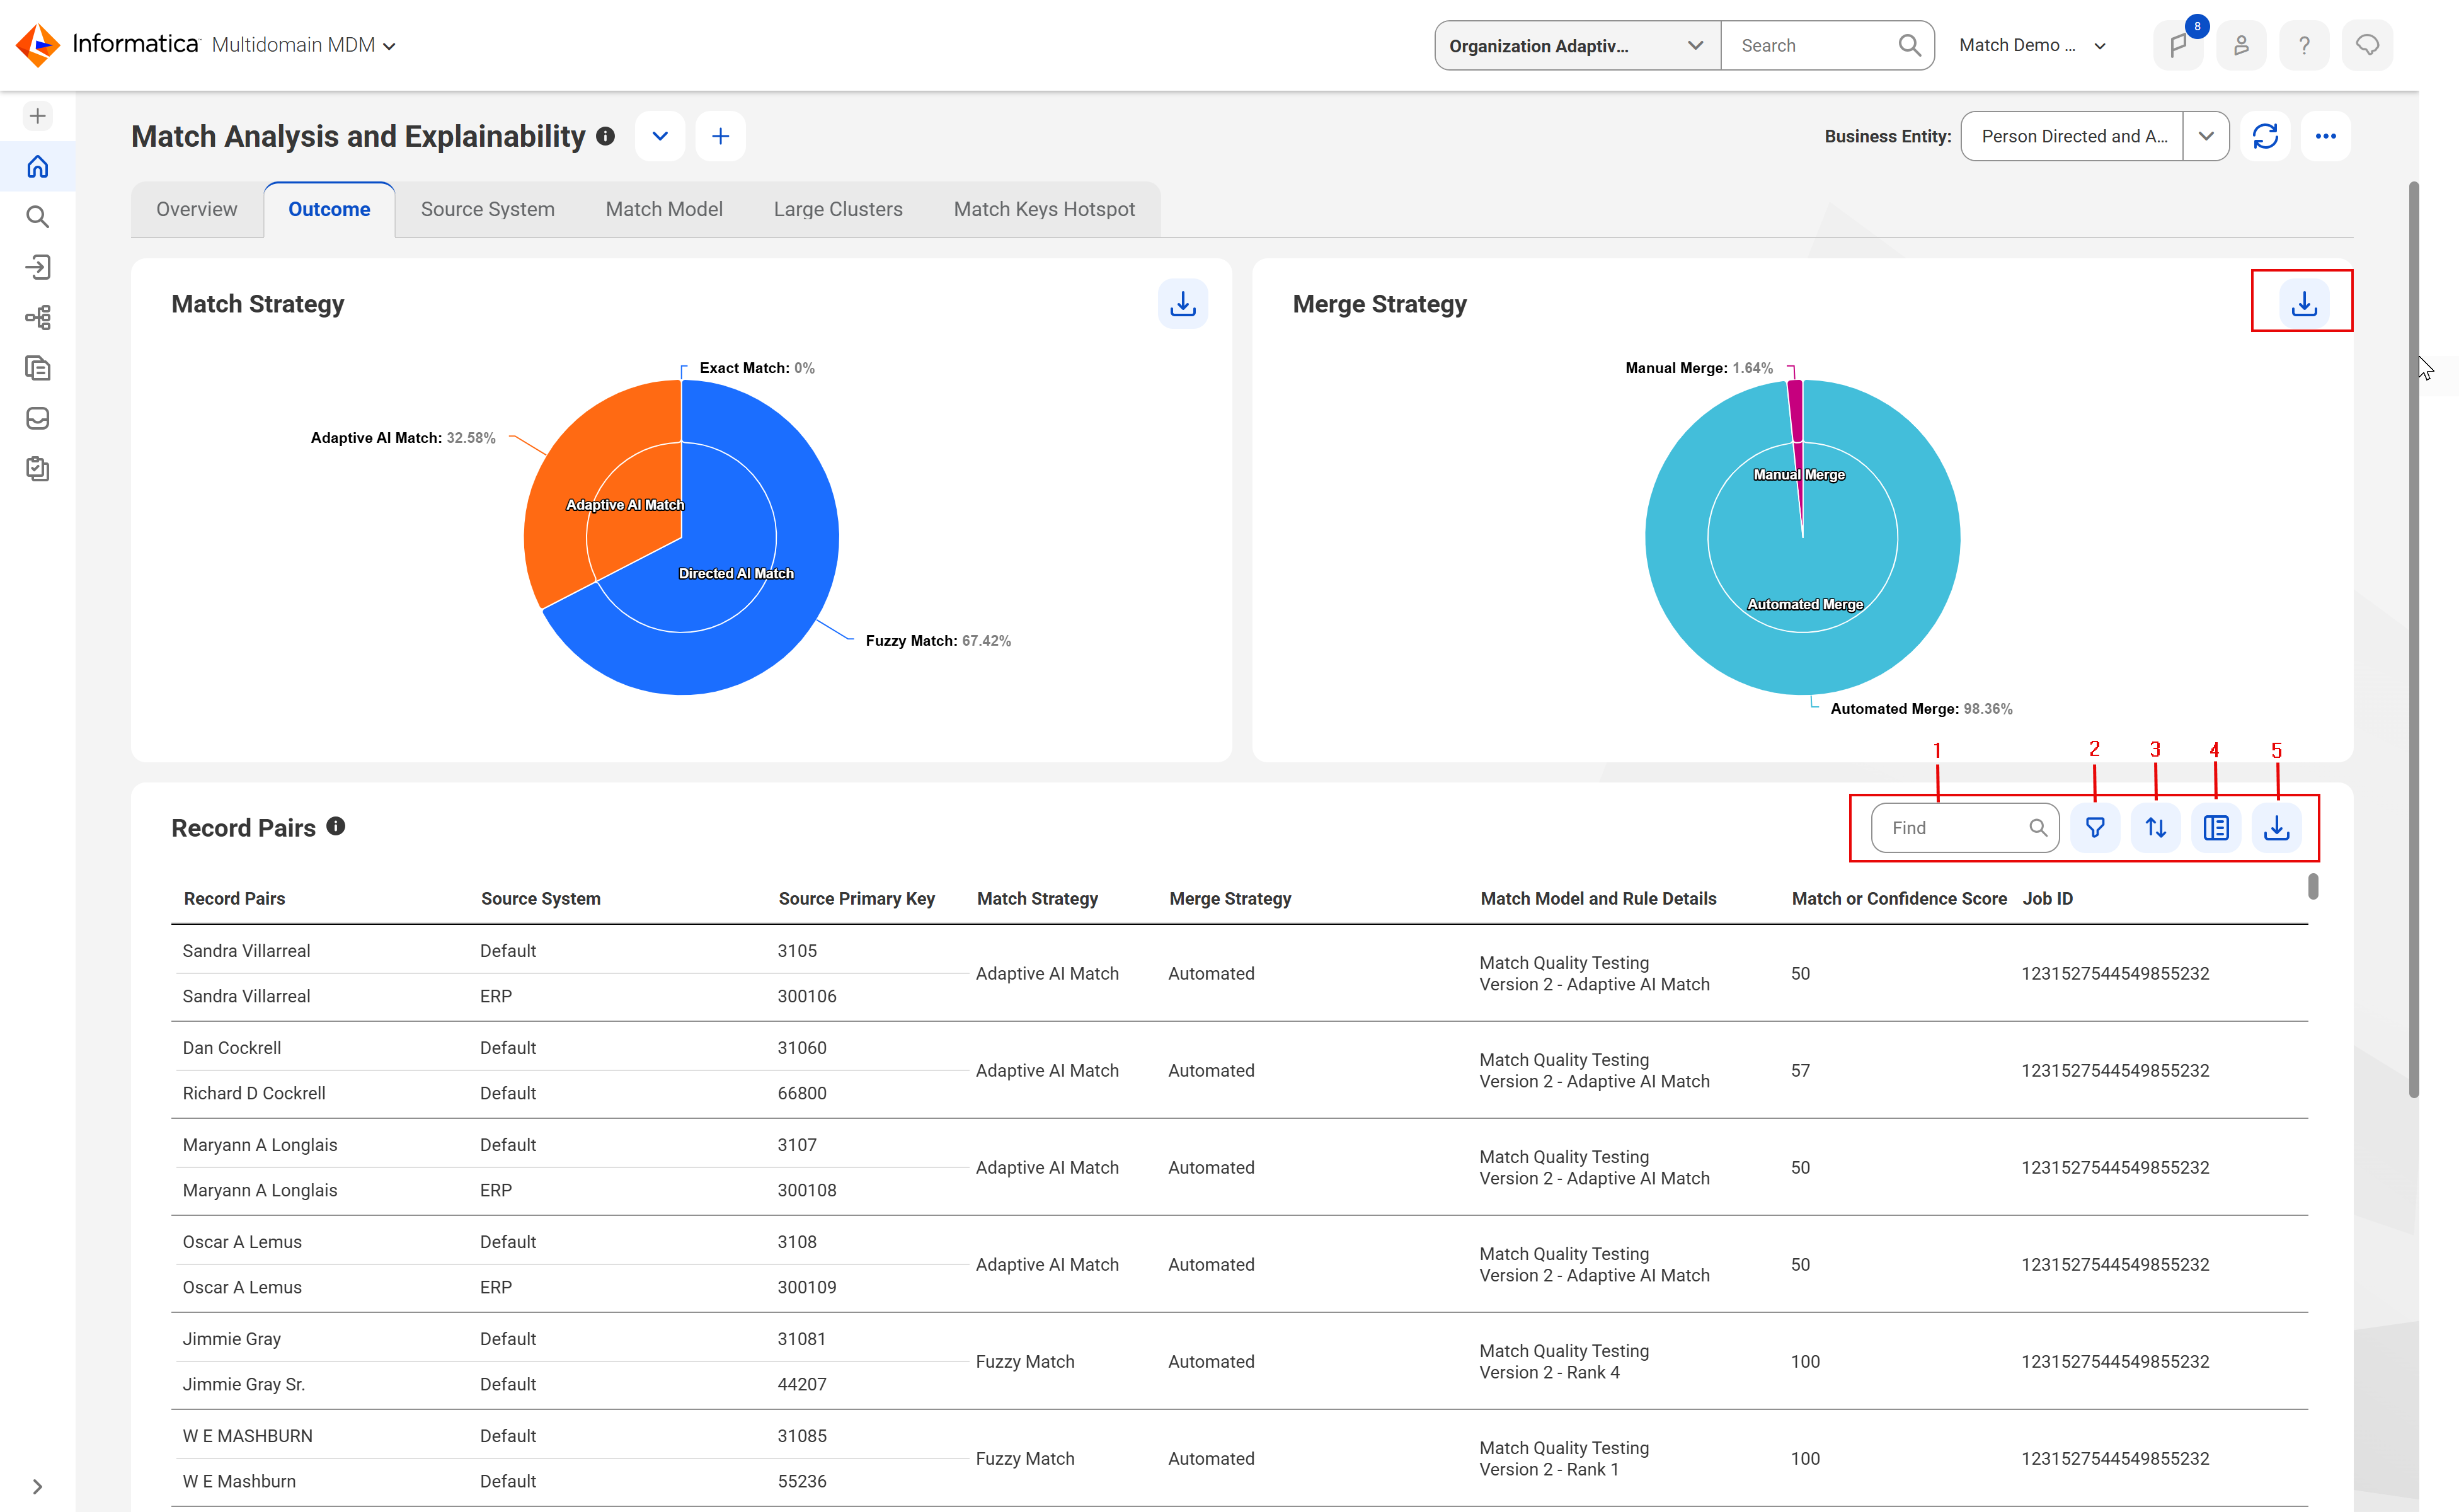Open the sidebar Search icon
Image resolution: width=2459 pixels, height=1512 pixels.
(x=38, y=216)
